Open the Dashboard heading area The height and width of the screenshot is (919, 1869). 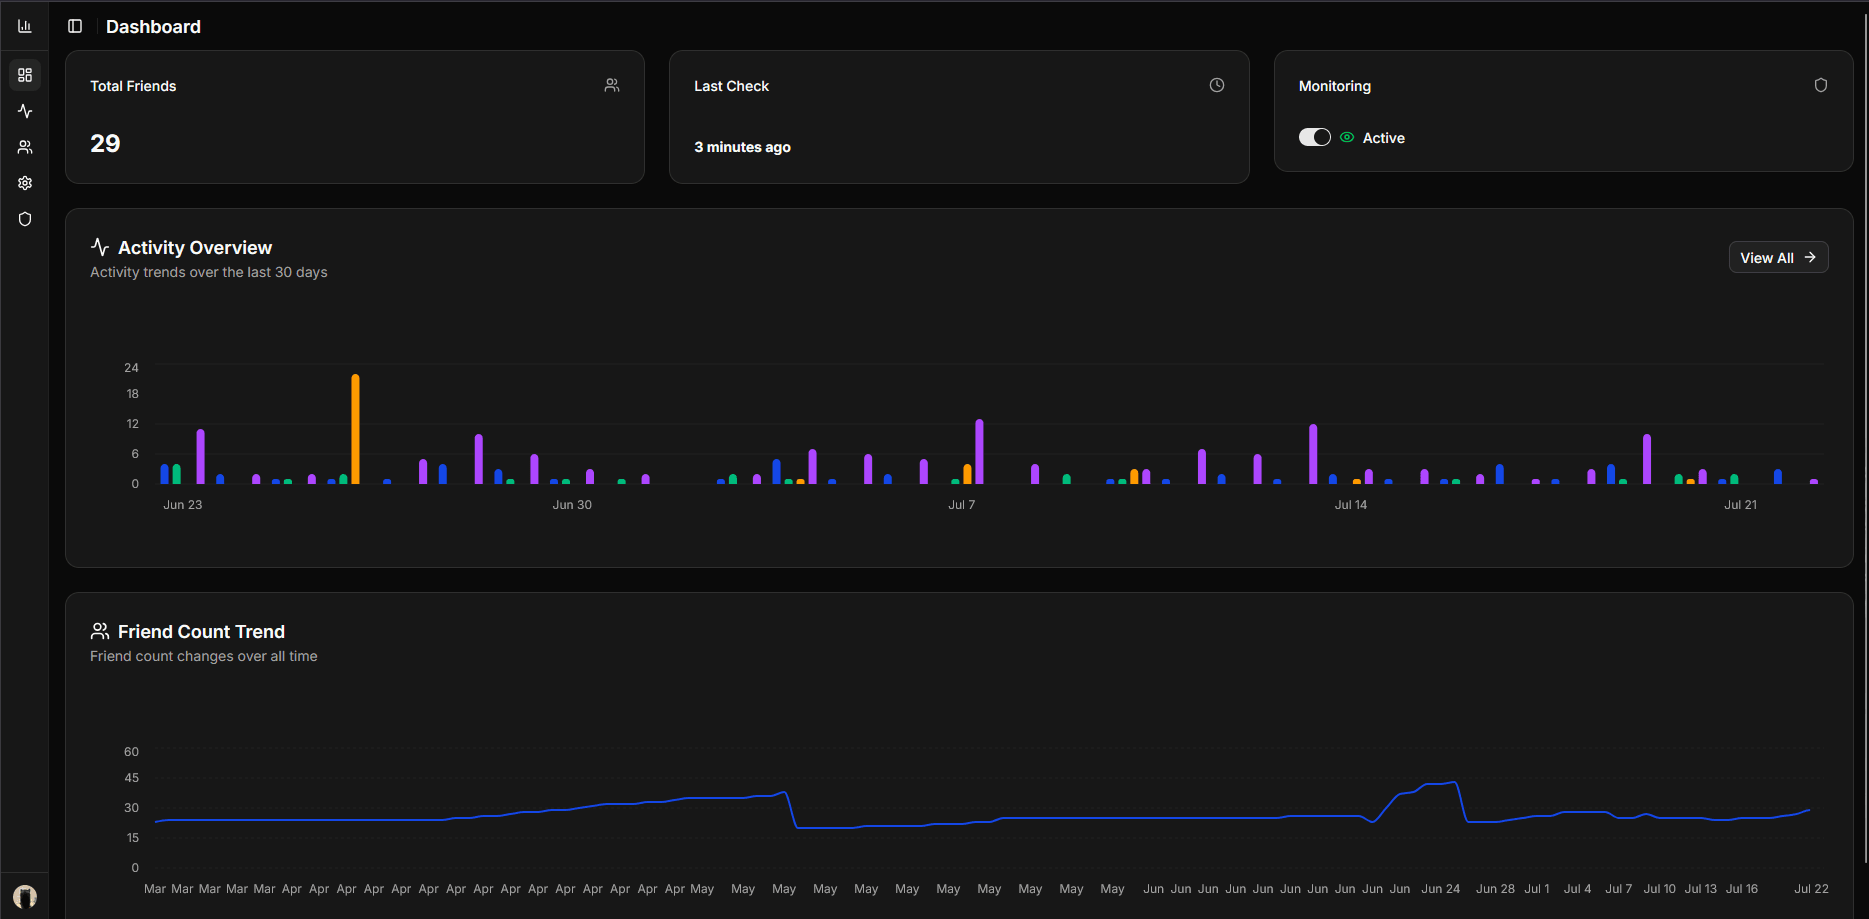point(153,26)
